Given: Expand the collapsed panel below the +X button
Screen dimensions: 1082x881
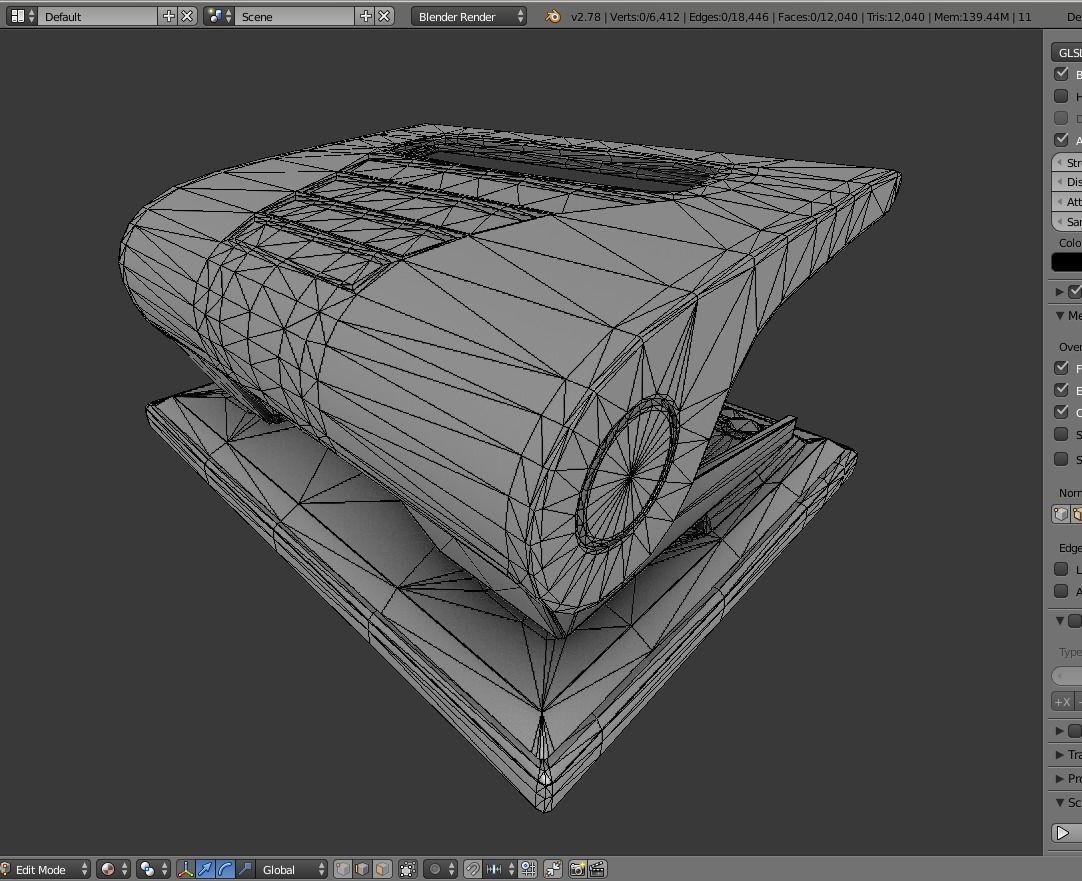Looking at the screenshot, I should coord(1060,731).
